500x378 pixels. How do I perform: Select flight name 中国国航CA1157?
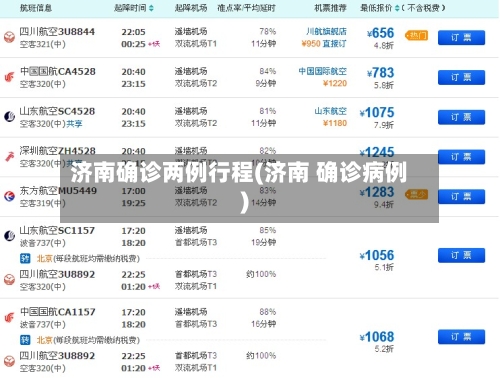[x=57, y=312]
